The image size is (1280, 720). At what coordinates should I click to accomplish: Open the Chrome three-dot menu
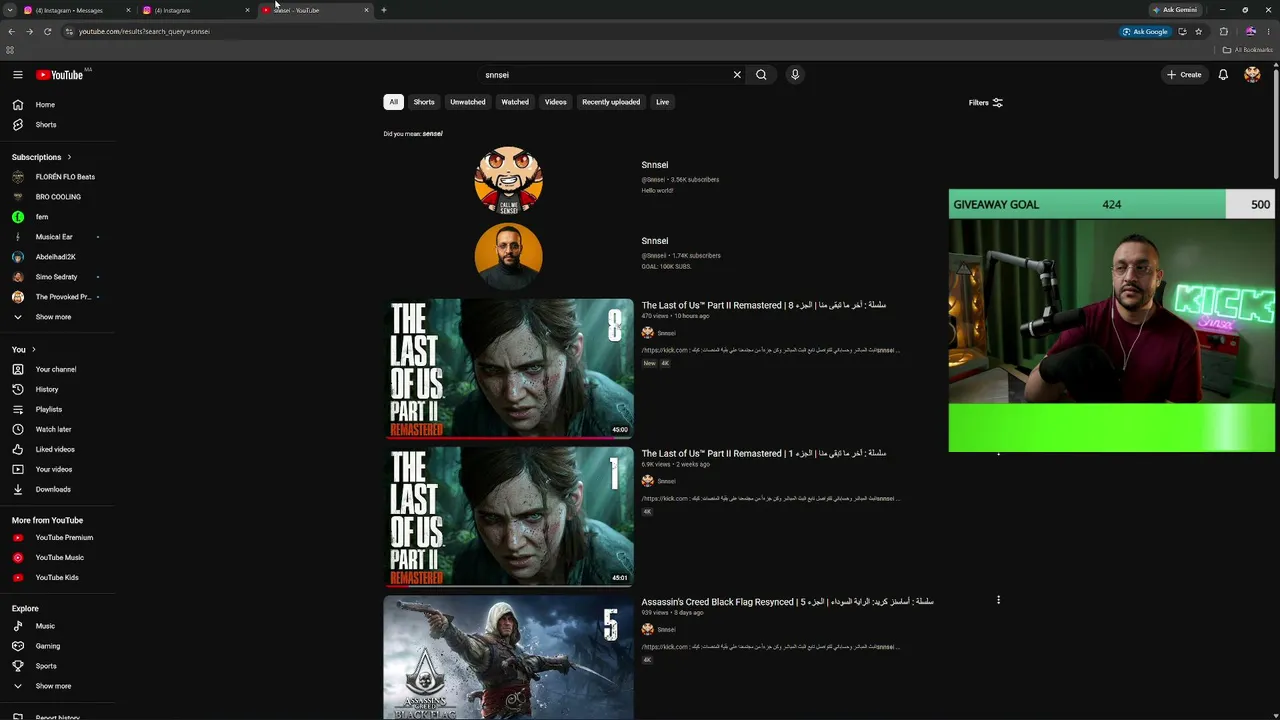[x=1268, y=31]
